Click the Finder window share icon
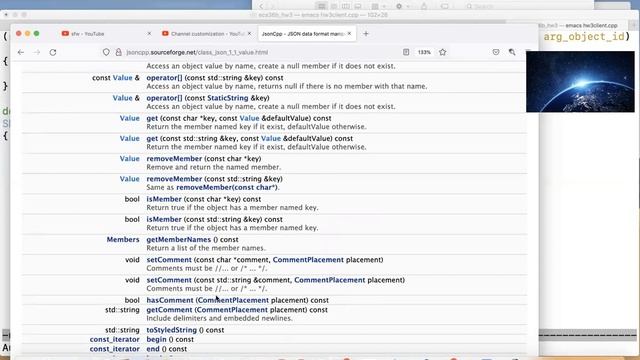Viewport: 640px width, 360px height. [424, 6]
